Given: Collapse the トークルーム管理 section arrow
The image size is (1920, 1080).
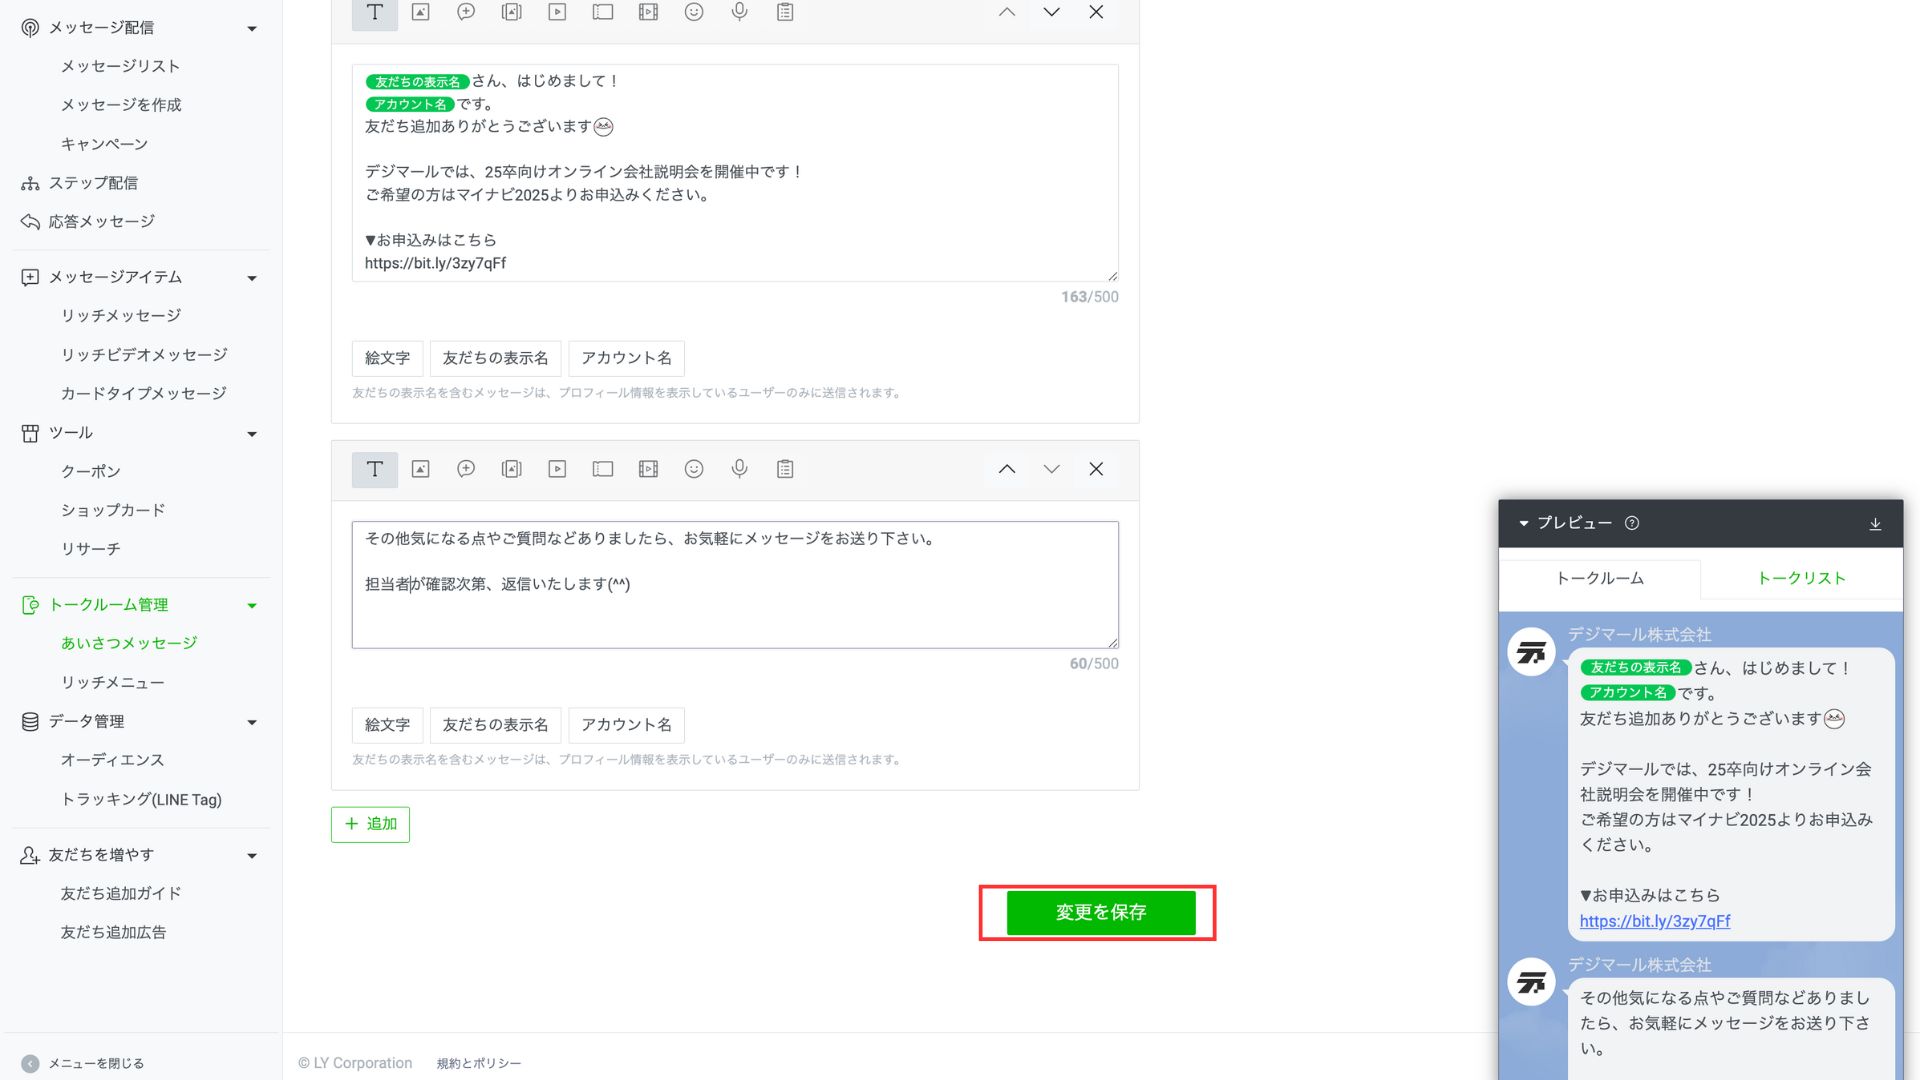Looking at the screenshot, I should pyautogui.click(x=252, y=606).
